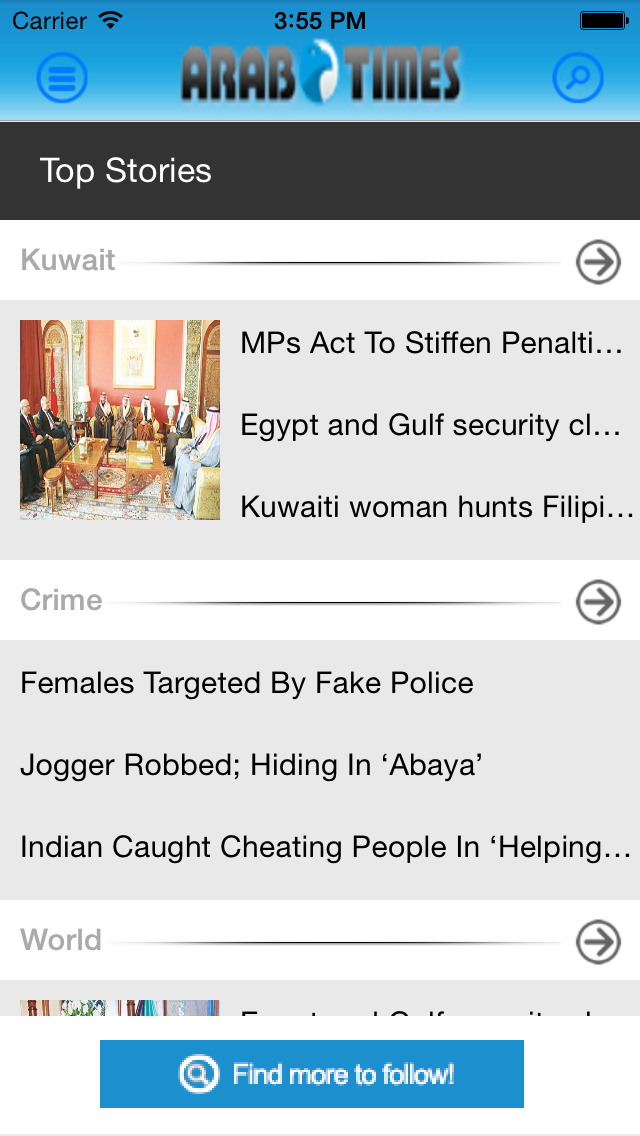
Task: Tap the Arab Times logo
Action: pos(320,74)
